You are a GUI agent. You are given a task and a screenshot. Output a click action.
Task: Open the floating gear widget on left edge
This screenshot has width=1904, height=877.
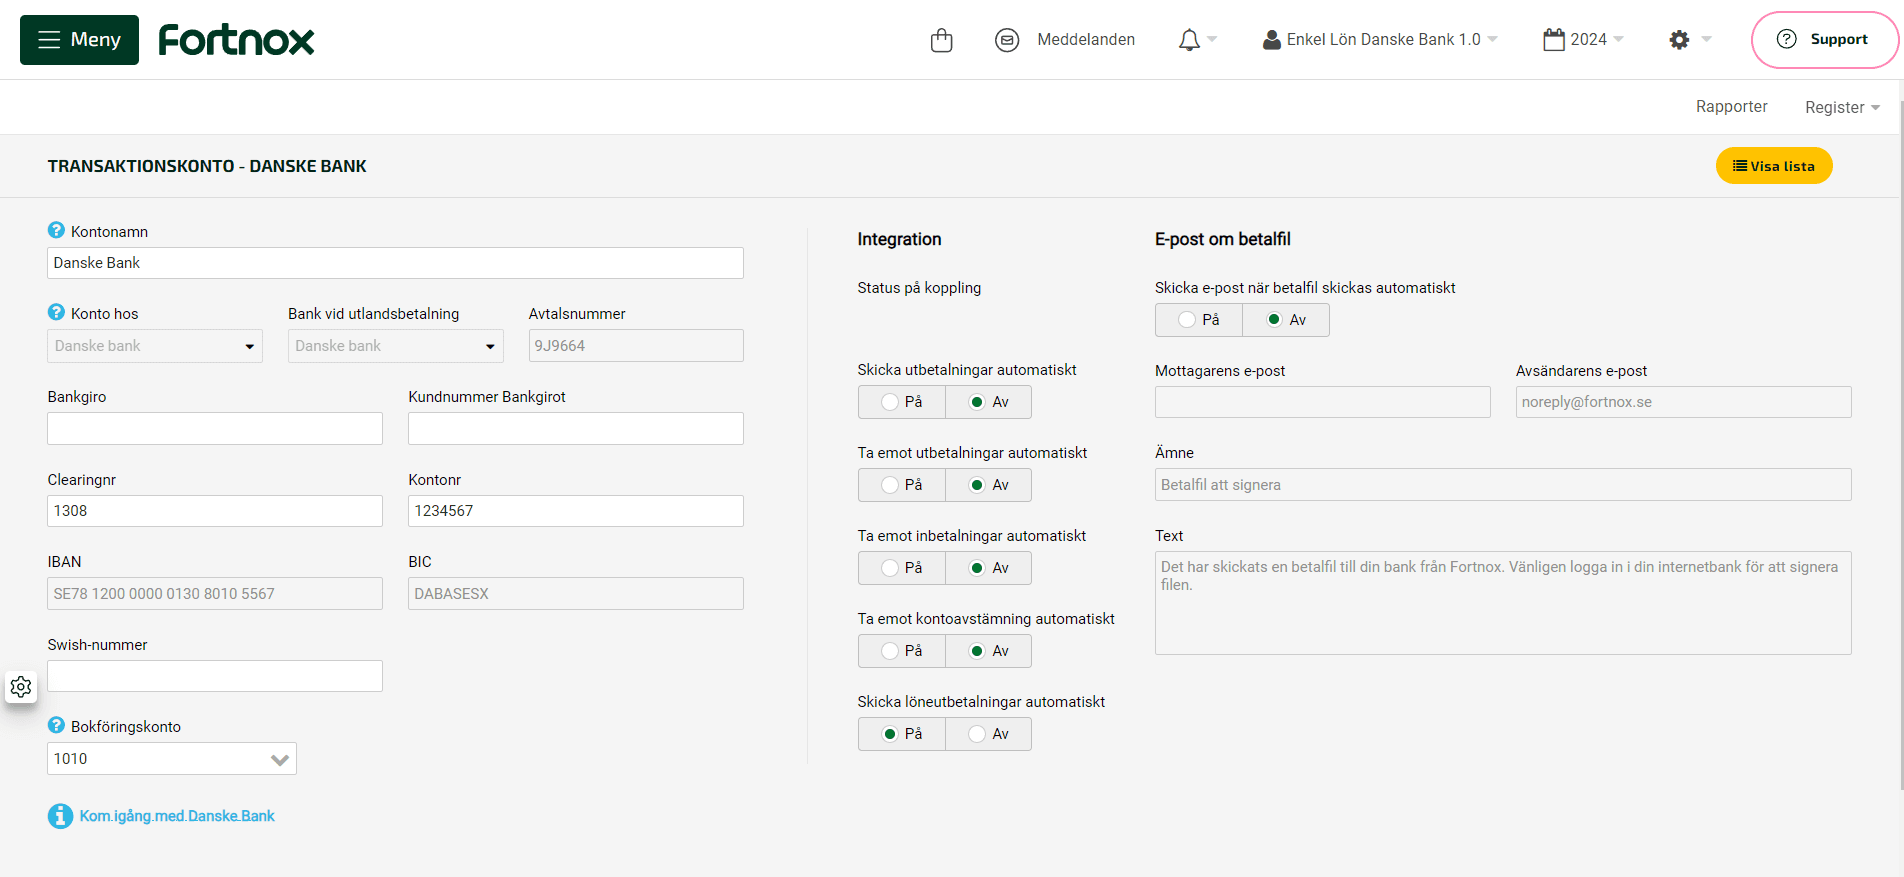click(x=21, y=687)
